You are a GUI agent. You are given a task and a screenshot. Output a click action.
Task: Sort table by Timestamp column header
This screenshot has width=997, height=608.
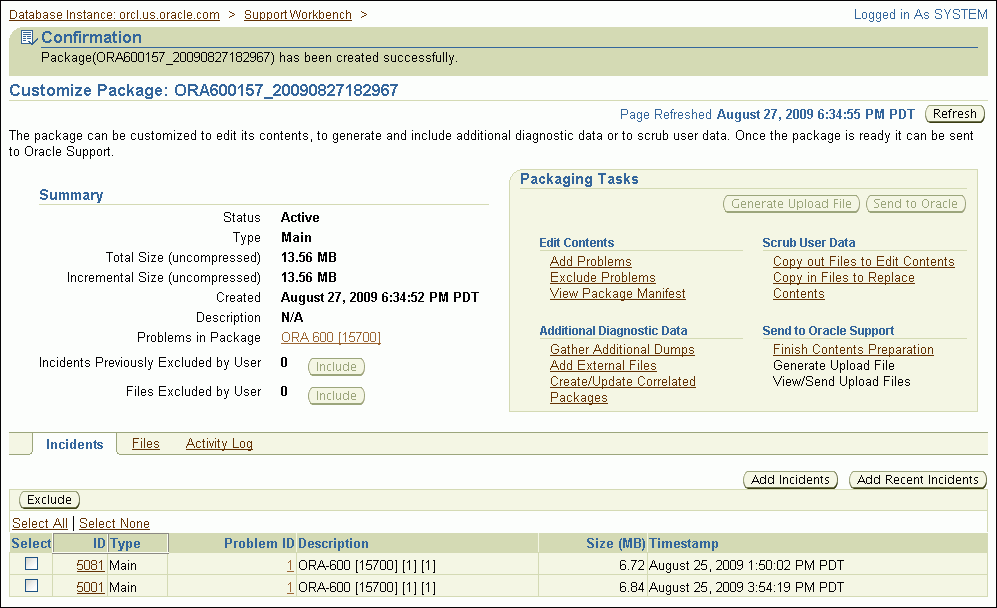coord(683,544)
